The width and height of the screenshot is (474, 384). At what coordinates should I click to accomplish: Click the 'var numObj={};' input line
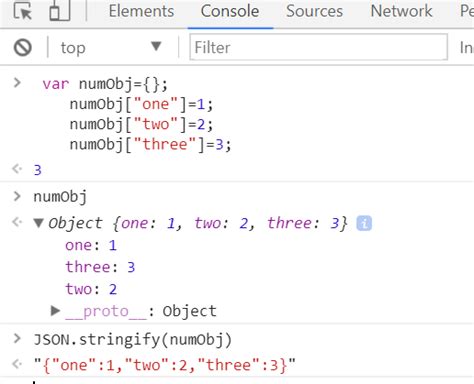pyautogui.click(x=105, y=84)
